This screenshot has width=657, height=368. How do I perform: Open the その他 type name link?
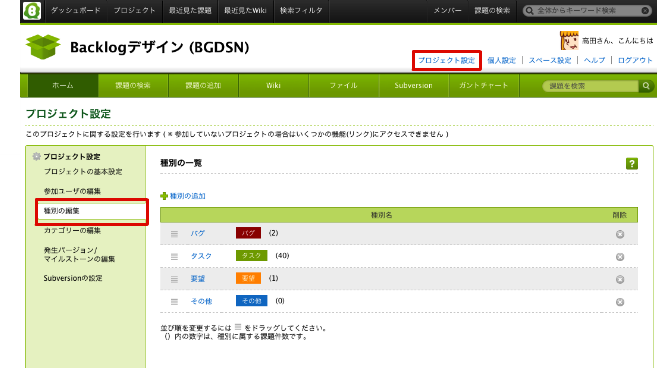click(202, 301)
